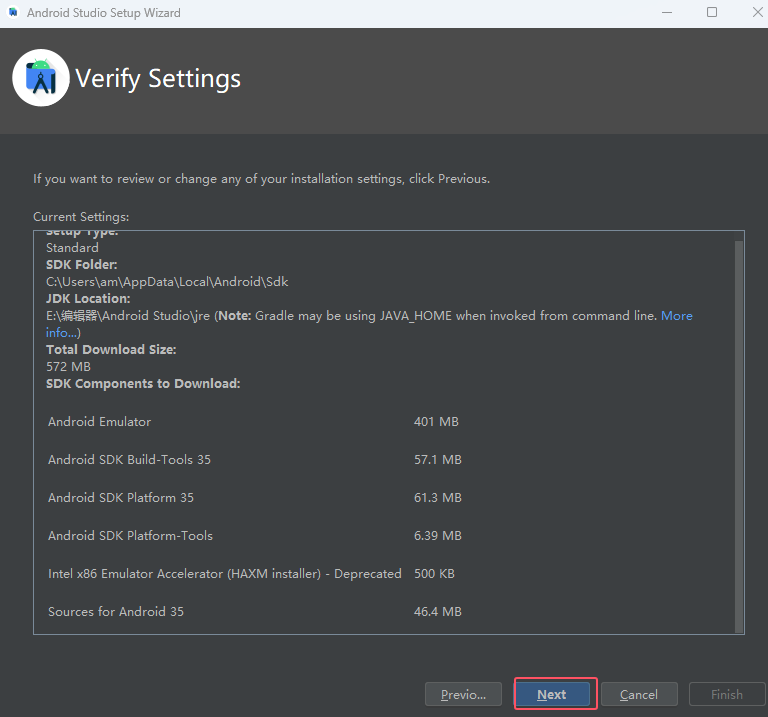This screenshot has width=768, height=717.
Task: Click the Next button
Action: coord(552,694)
